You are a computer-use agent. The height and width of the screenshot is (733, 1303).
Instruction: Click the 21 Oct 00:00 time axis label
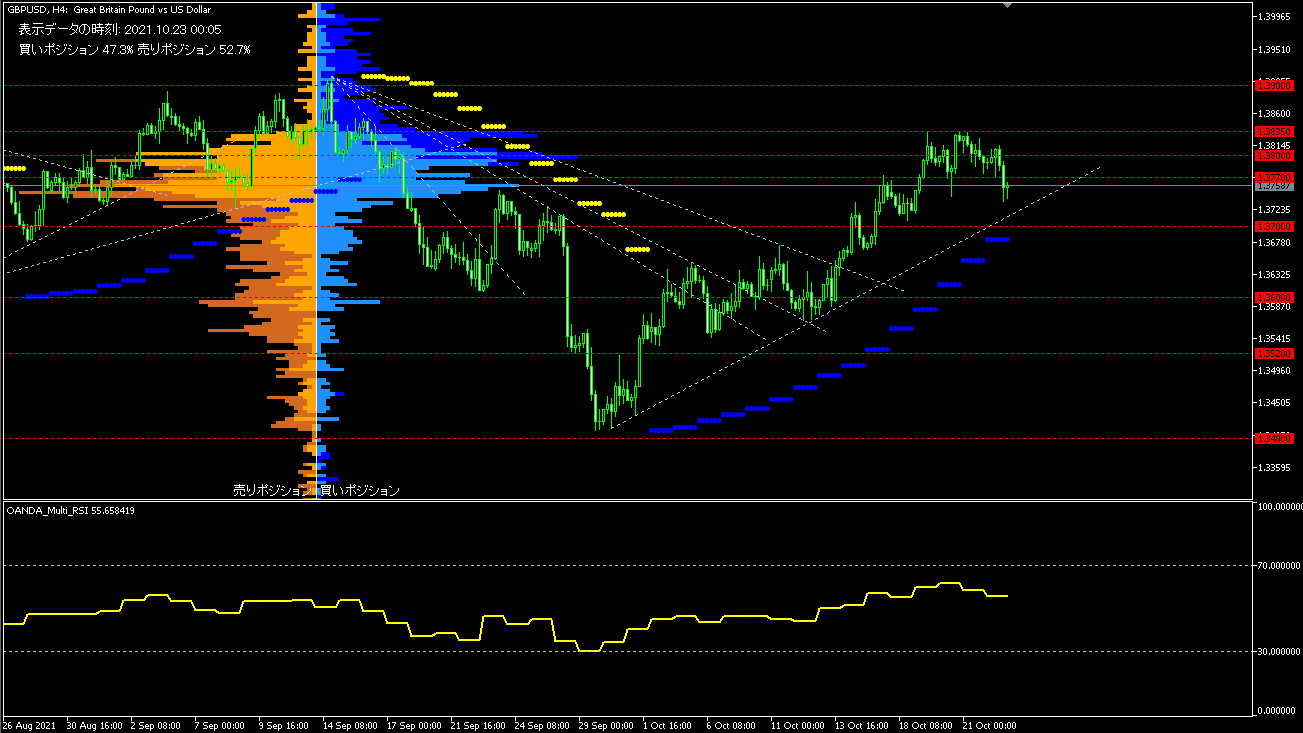click(990, 724)
